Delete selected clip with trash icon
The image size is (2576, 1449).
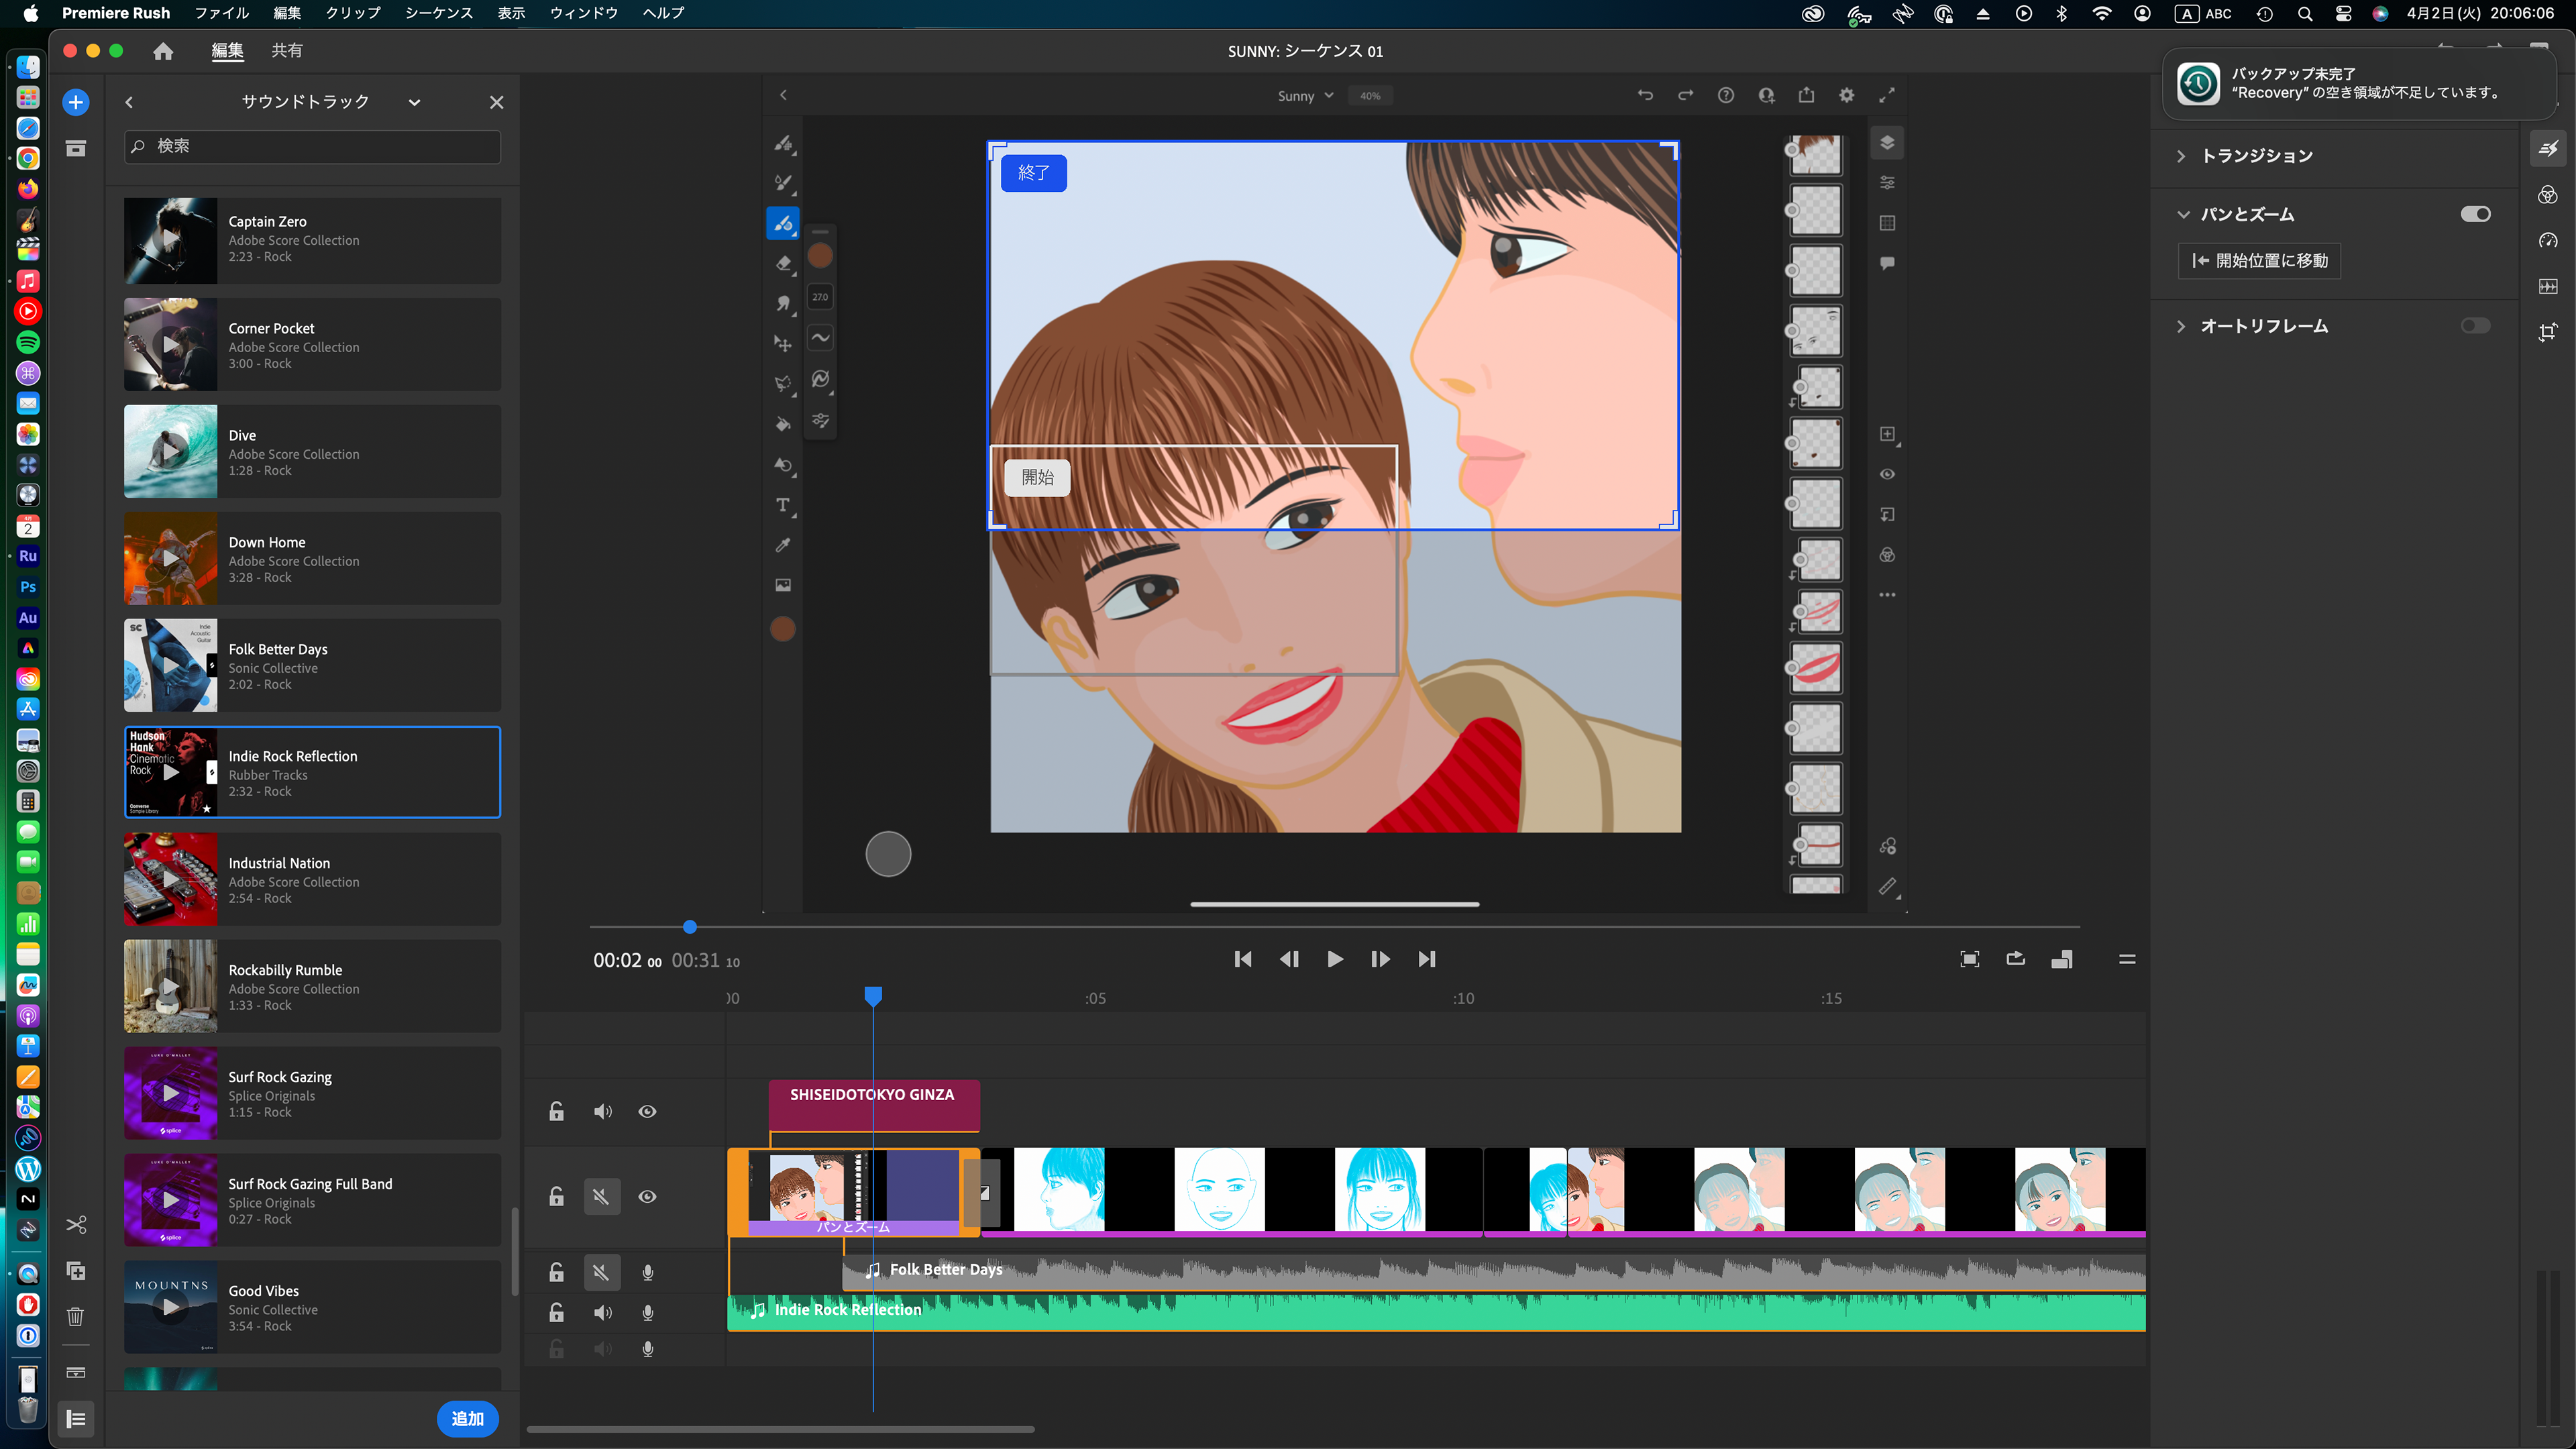tap(75, 1317)
